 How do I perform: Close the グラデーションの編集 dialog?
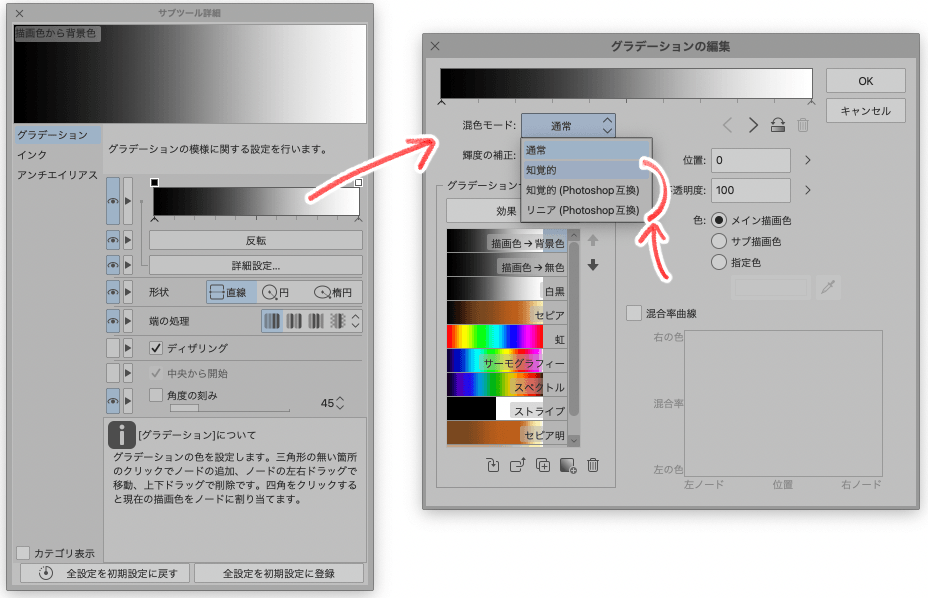pos(435,46)
